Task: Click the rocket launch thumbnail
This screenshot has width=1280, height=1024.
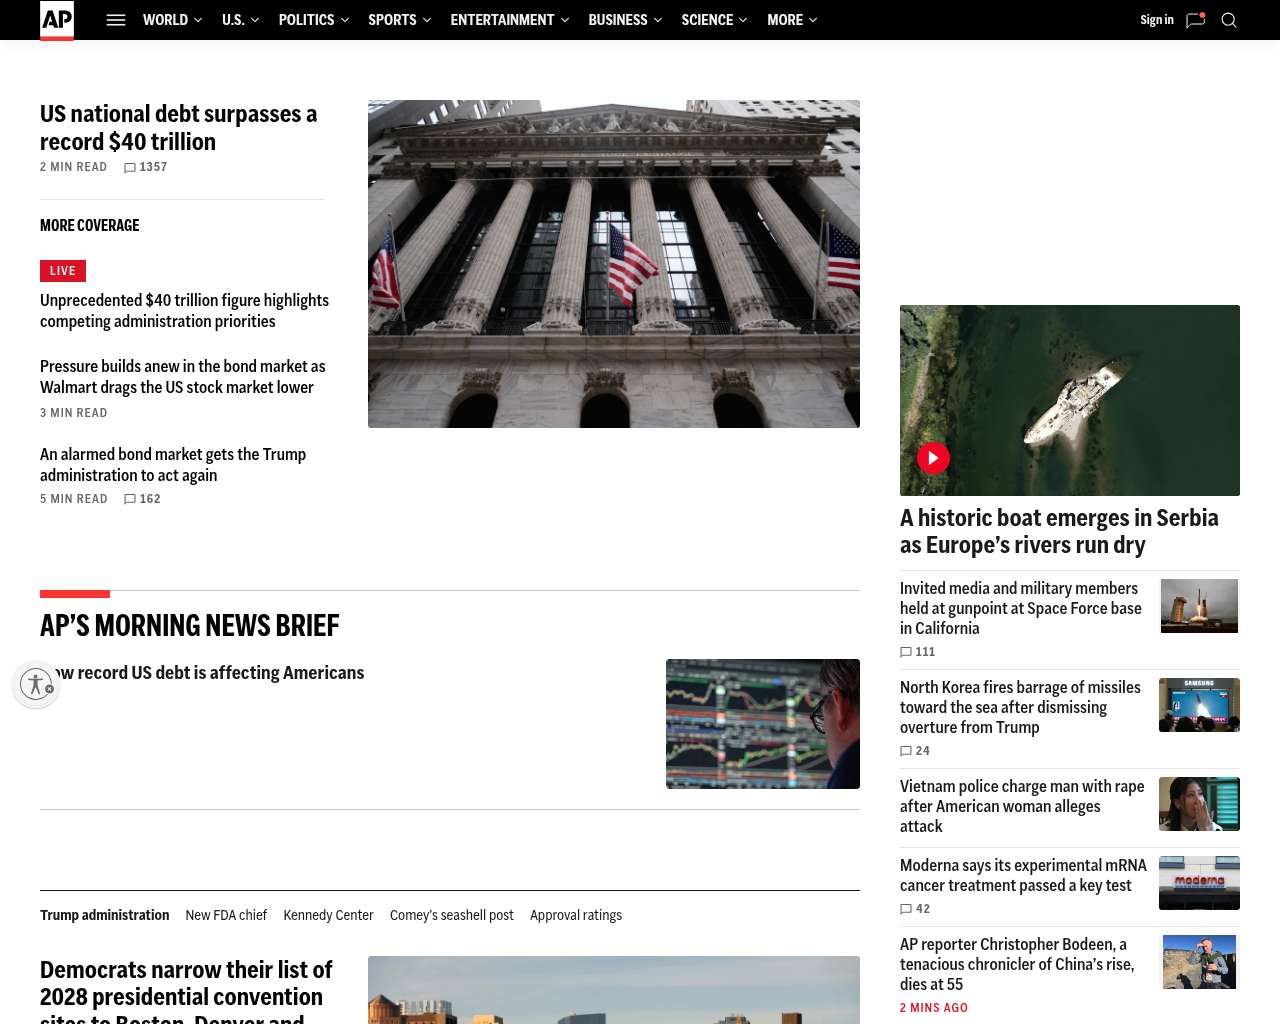Action: tap(1199, 606)
